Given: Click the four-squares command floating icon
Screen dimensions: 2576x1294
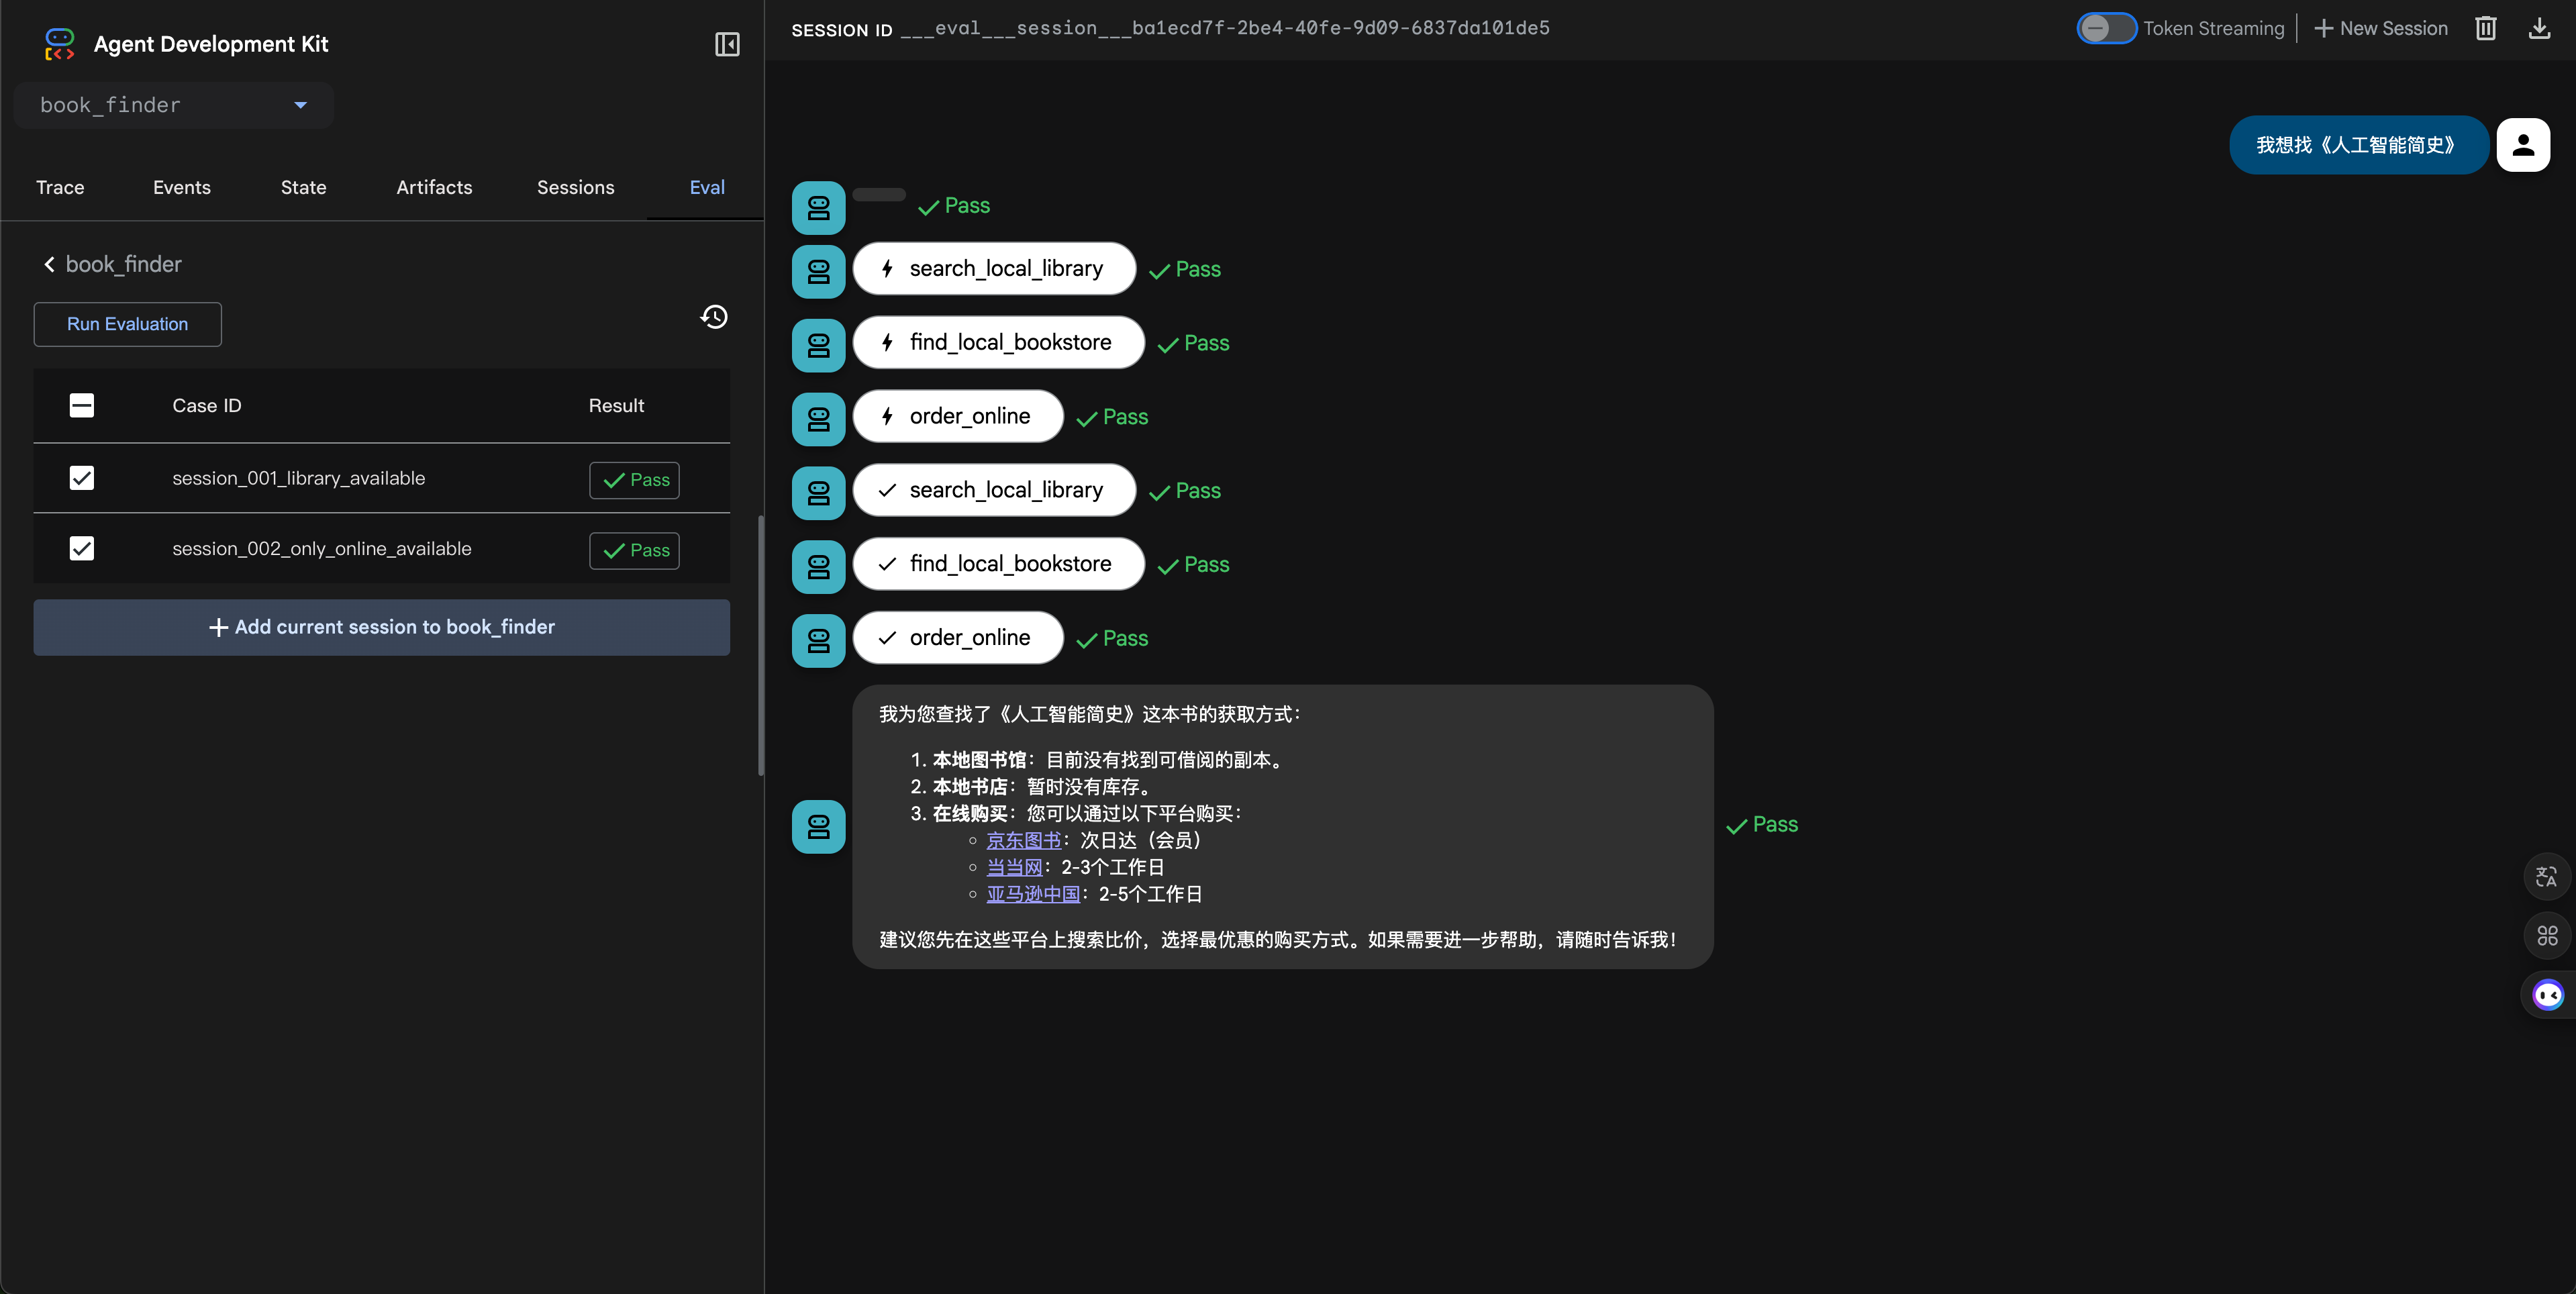Looking at the screenshot, I should coord(2547,936).
